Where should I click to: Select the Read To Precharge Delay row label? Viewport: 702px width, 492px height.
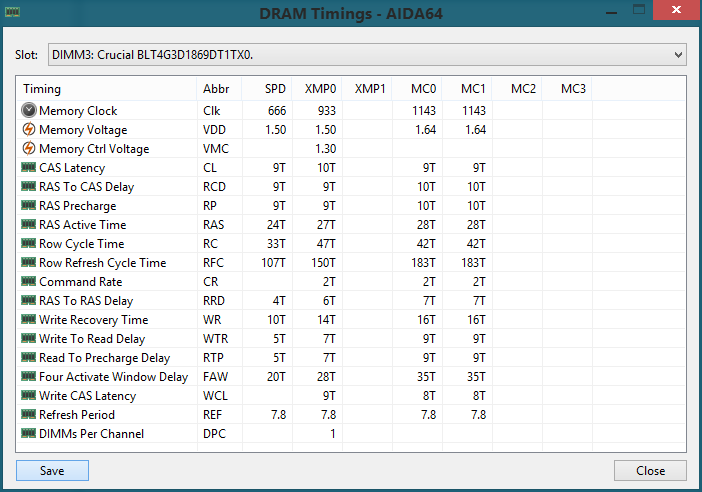point(105,358)
